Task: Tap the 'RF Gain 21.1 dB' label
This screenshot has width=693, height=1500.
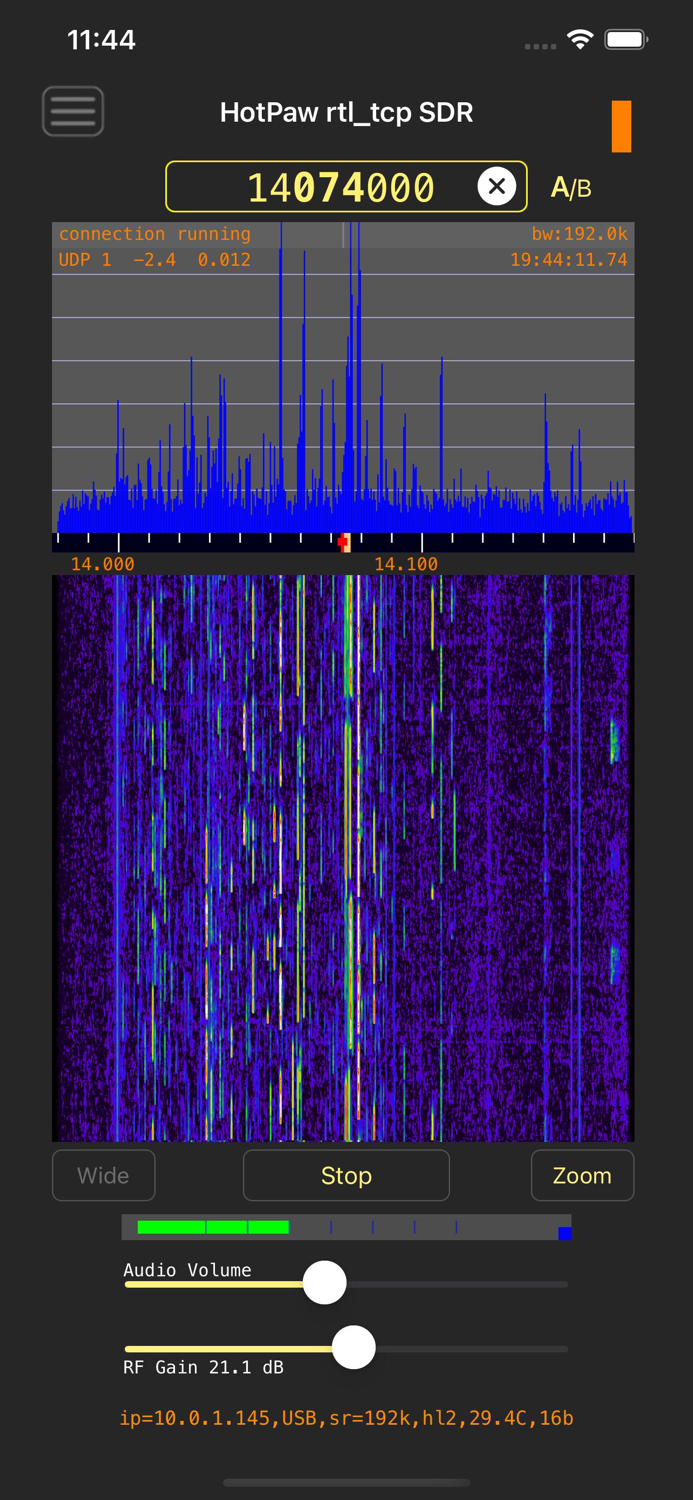Action: tap(203, 1367)
